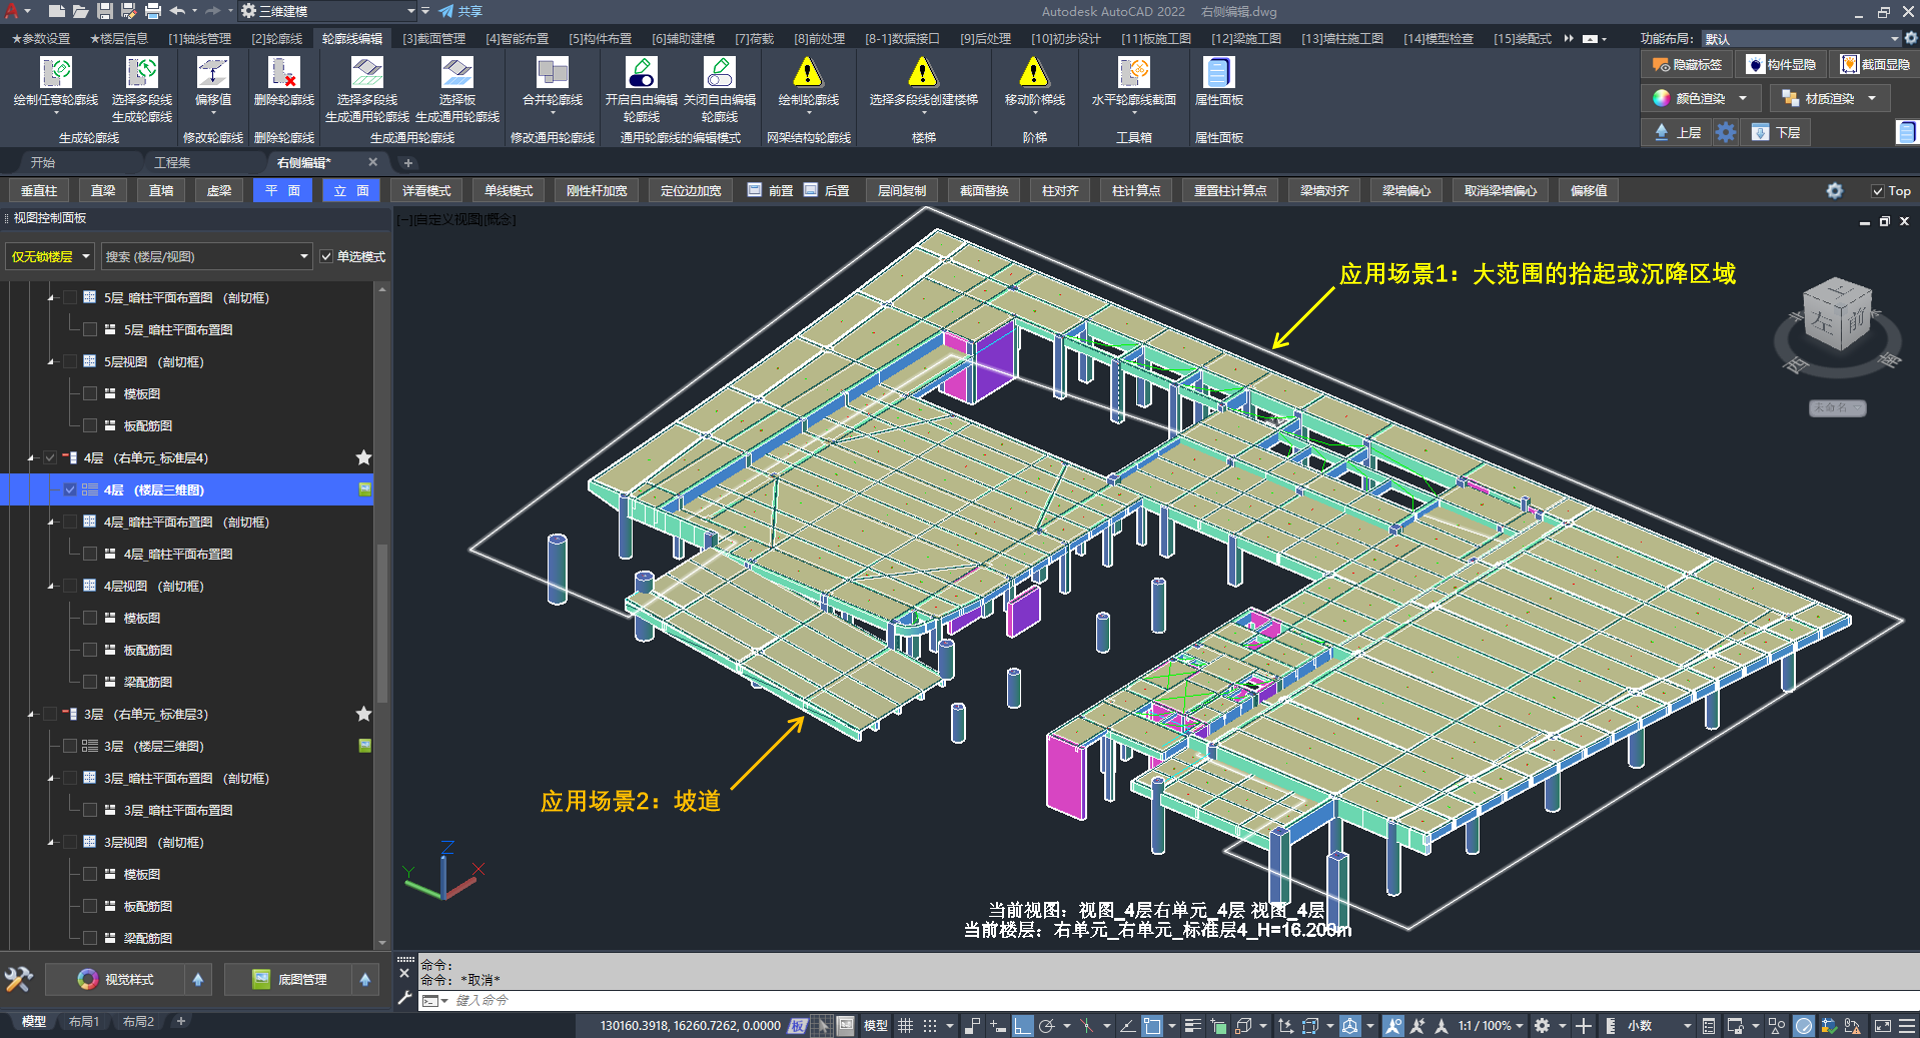Click the 删除轮廓线 tool icon
The height and width of the screenshot is (1038, 1920).
(284, 74)
